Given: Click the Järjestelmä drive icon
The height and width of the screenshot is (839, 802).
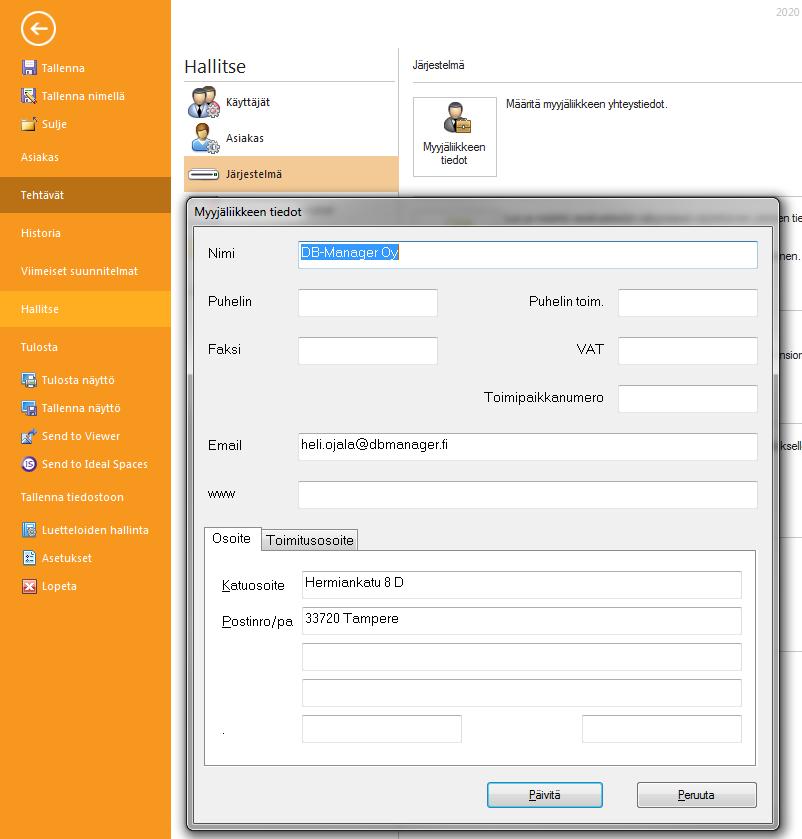Looking at the screenshot, I should (x=204, y=174).
